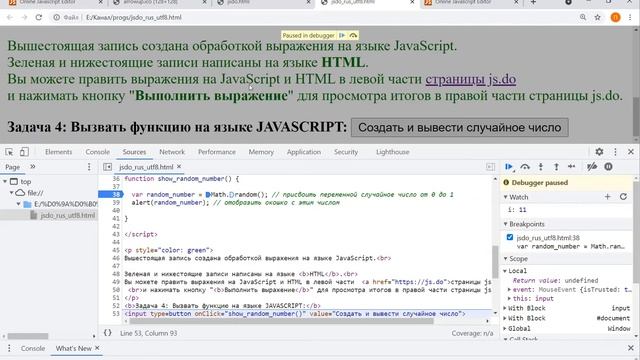The width and height of the screenshot is (640, 360).
Task: Close the What's New drawer tab
Action: tap(97, 348)
